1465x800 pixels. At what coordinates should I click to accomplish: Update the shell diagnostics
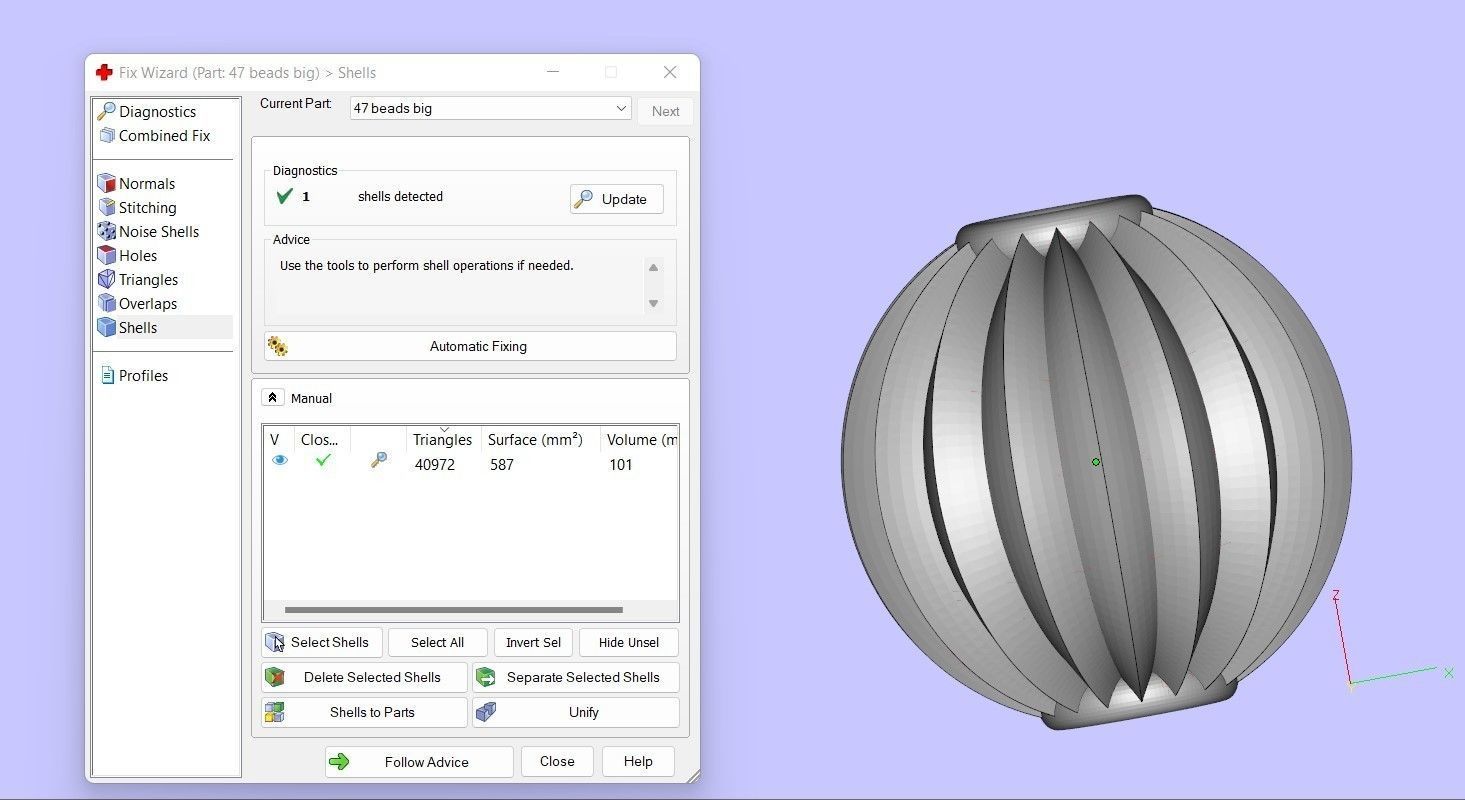coord(617,199)
